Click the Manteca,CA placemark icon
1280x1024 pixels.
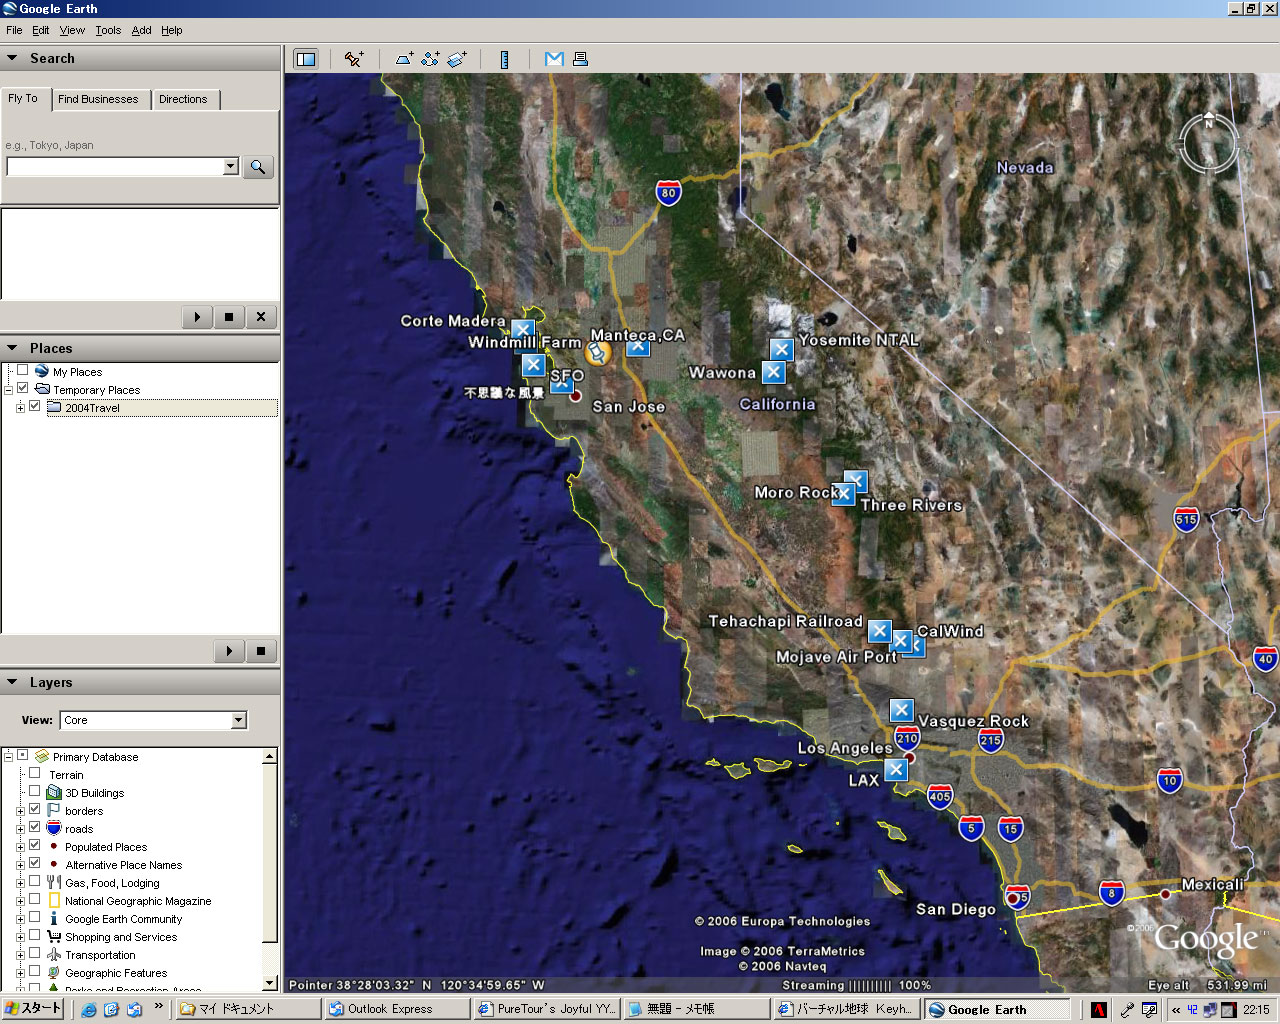click(638, 348)
